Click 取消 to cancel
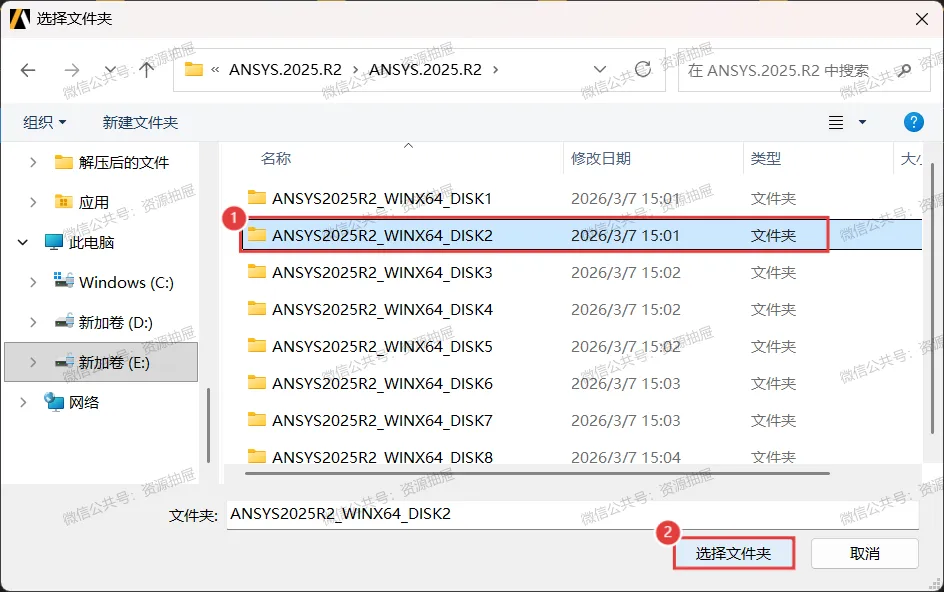Image resolution: width=944 pixels, height=592 pixels. tap(865, 553)
